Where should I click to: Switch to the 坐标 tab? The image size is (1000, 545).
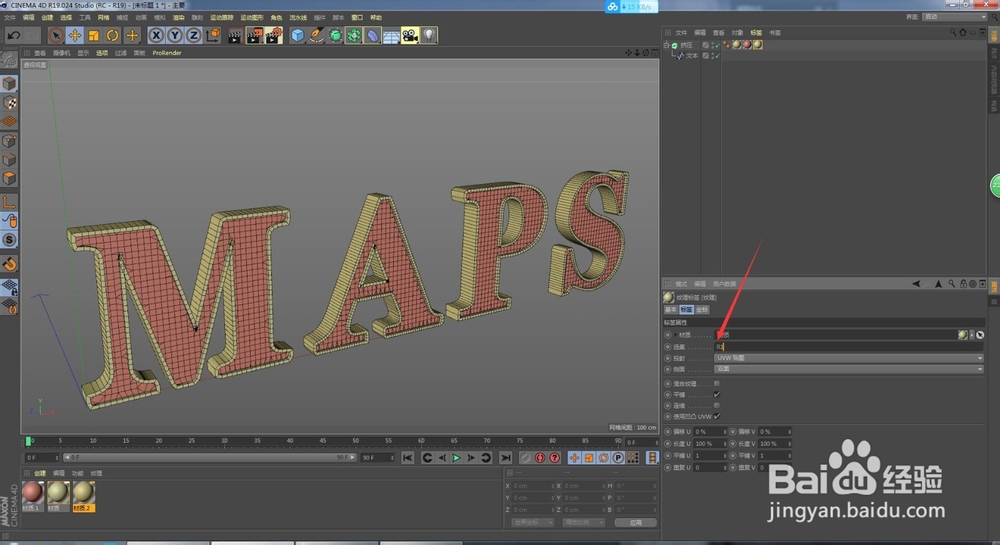[702, 310]
